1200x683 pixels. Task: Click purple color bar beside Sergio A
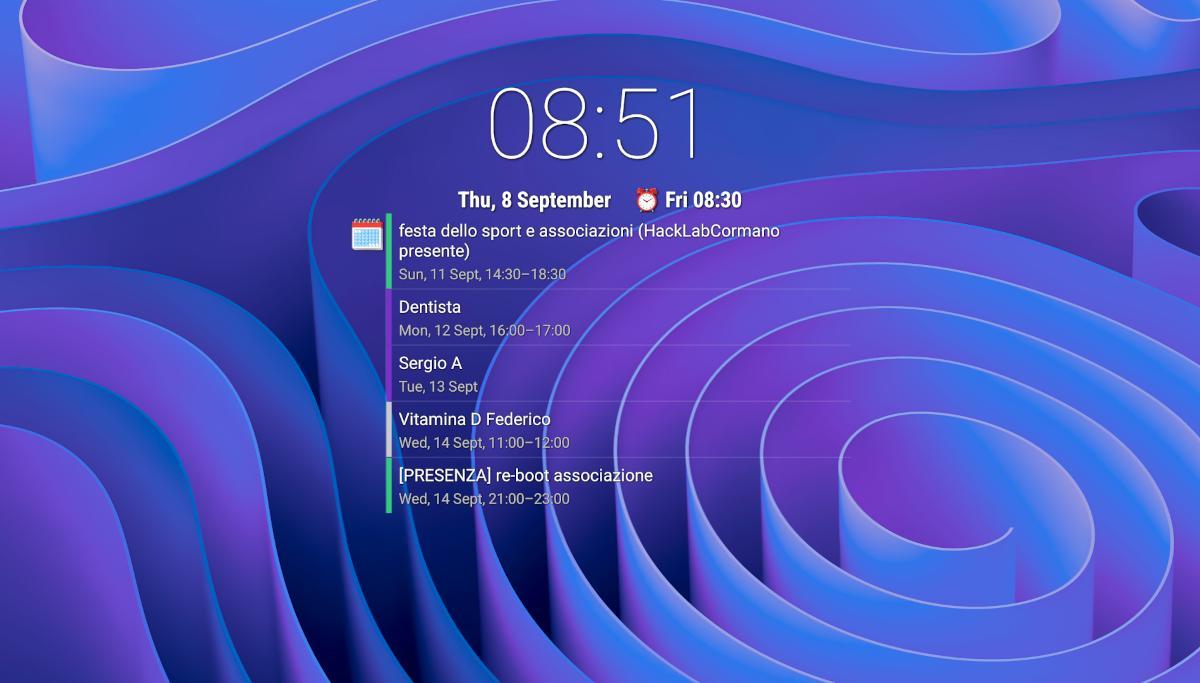389,373
